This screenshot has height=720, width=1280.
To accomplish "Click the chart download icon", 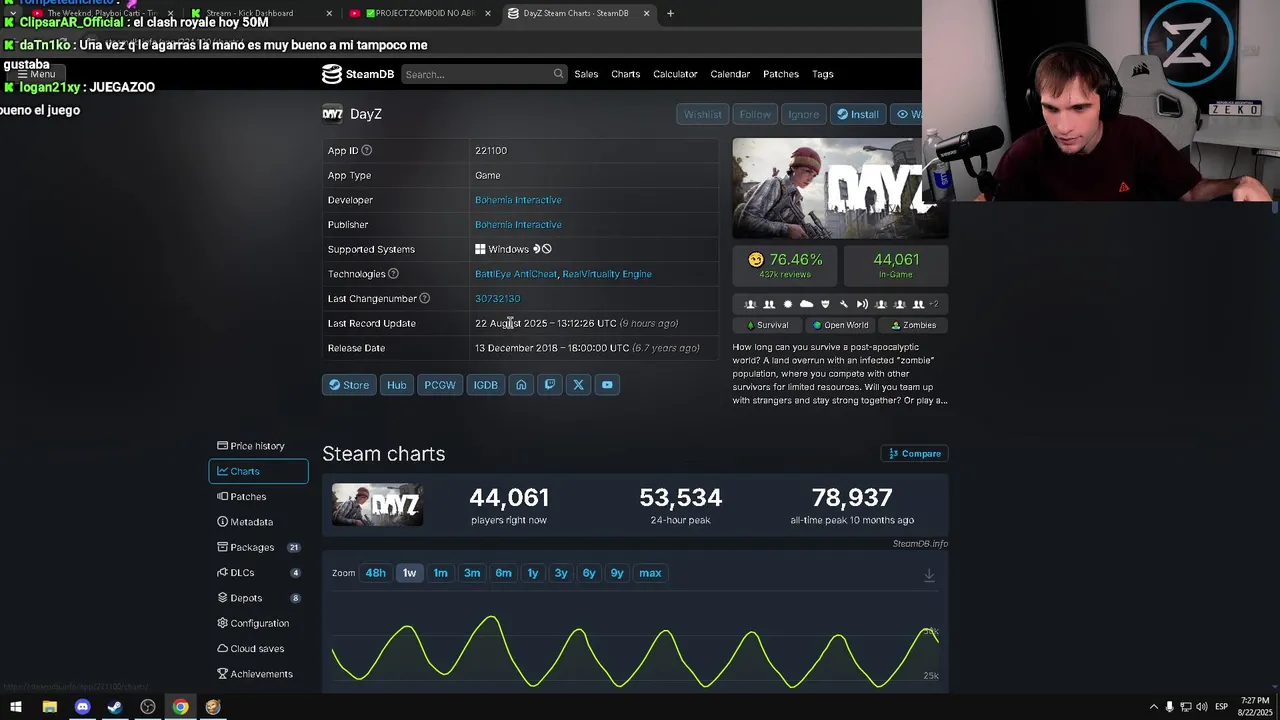I will 929,575.
